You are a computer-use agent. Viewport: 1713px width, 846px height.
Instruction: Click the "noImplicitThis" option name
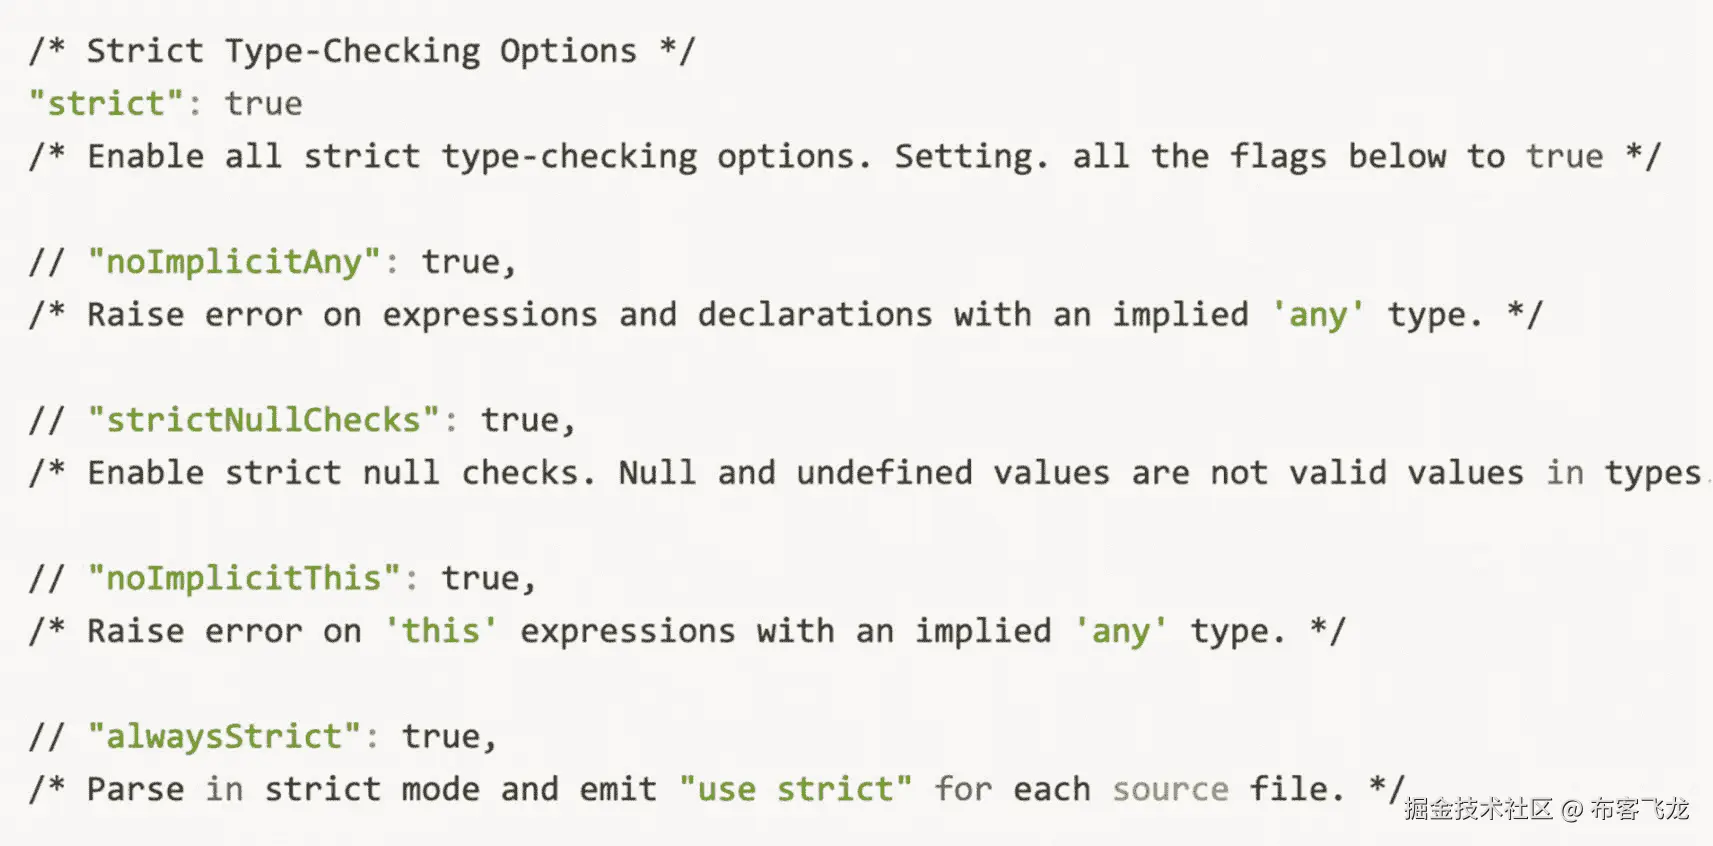[244, 578]
